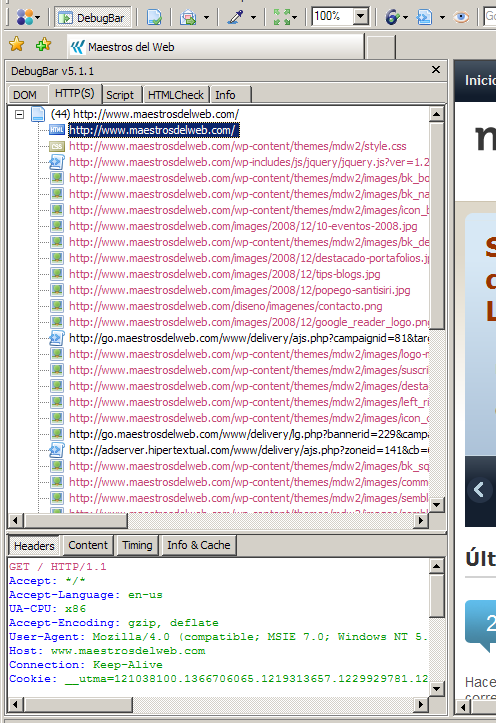
Task: Open the Headers details tab
Action: [34, 546]
